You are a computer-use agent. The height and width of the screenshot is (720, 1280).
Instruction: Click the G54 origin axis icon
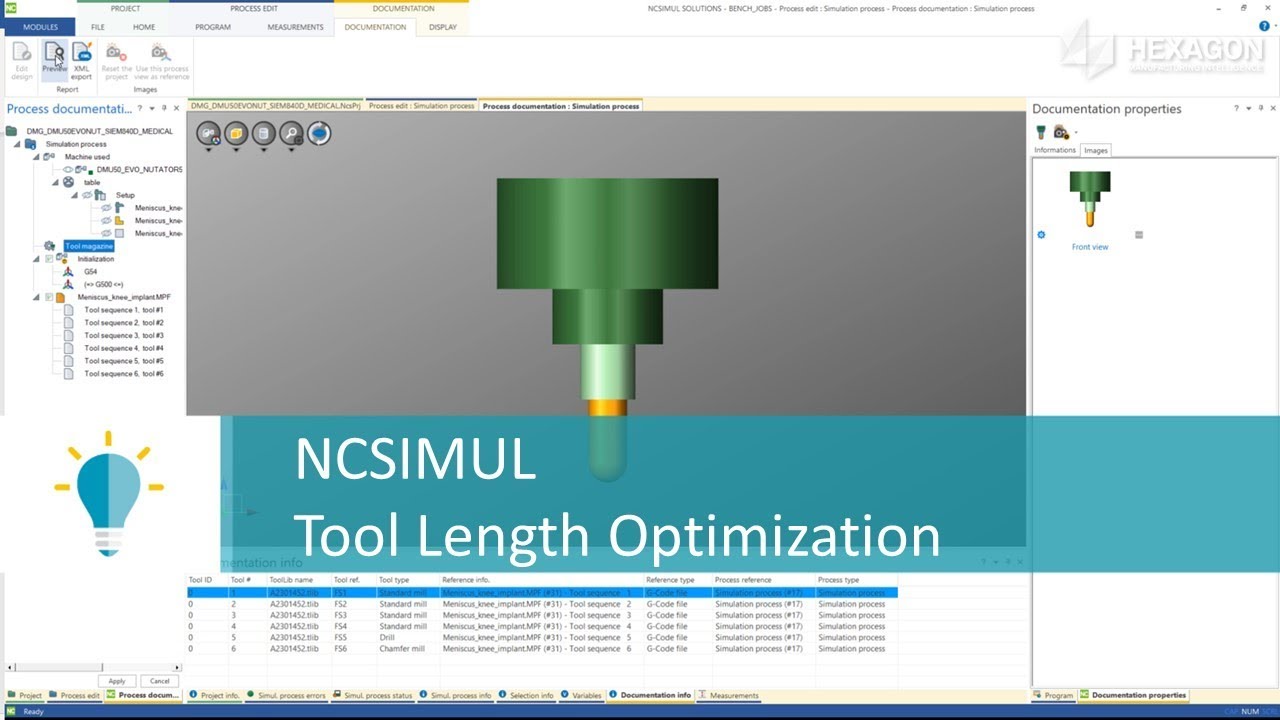68,271
